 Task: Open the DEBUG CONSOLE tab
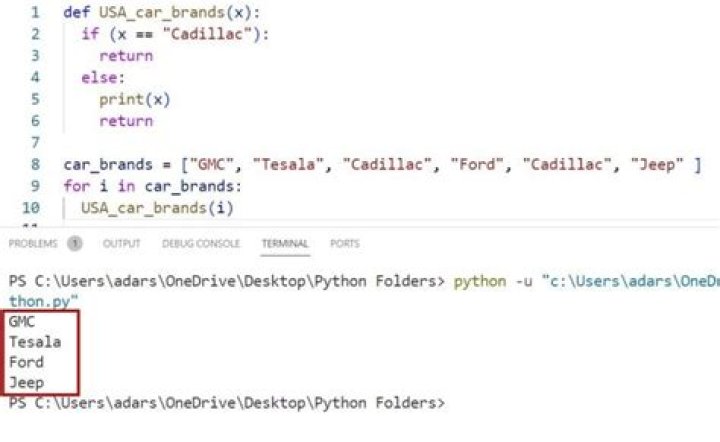pyautogui.click(x=201, y=243)
